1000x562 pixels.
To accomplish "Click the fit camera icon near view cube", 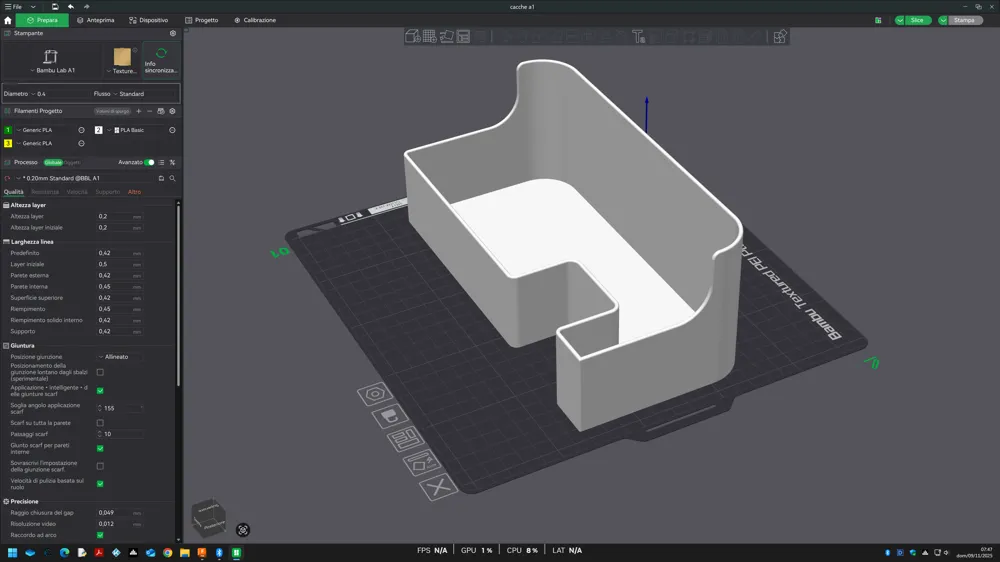I will pyautogui.click(x=243, y=530).
